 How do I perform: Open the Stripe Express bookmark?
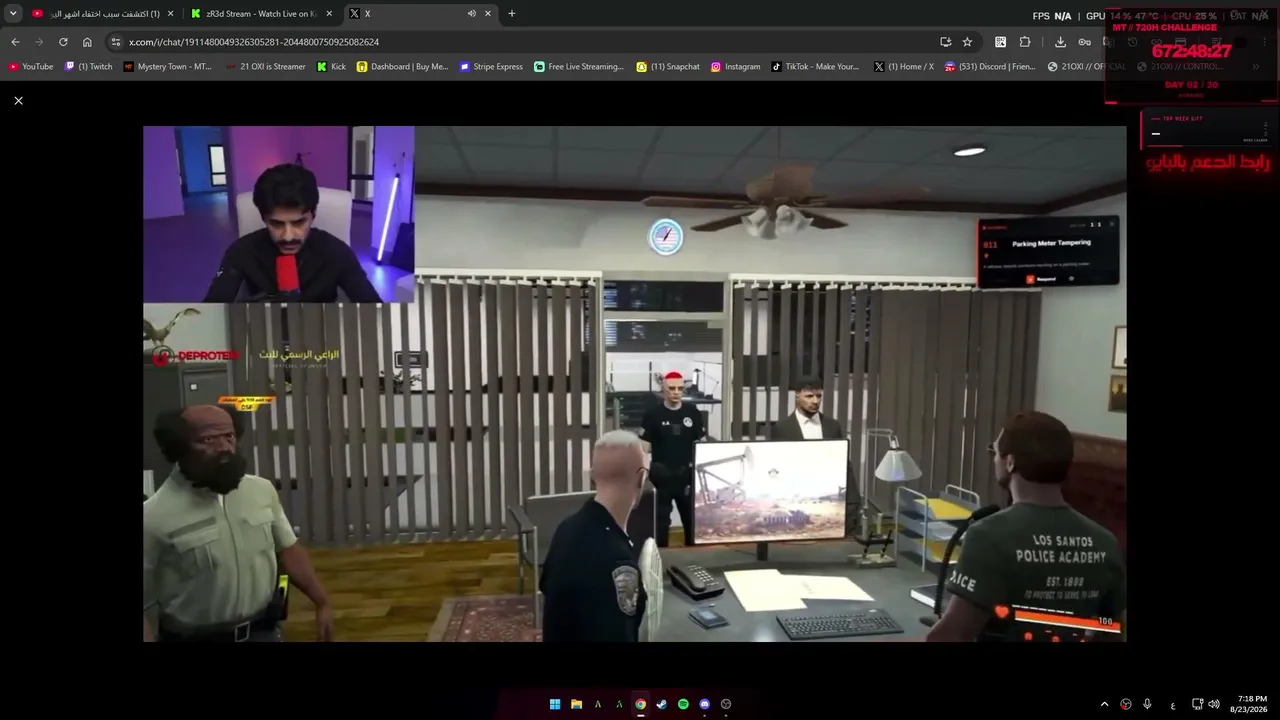pyautogui.click(x=491, y=67)
